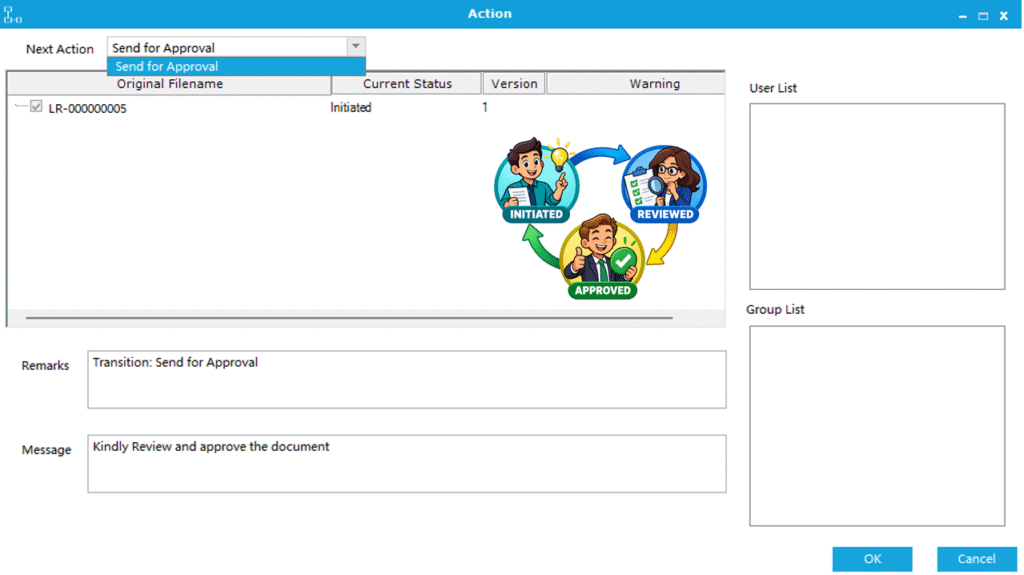Click the Warning column header

coord(636,84)
